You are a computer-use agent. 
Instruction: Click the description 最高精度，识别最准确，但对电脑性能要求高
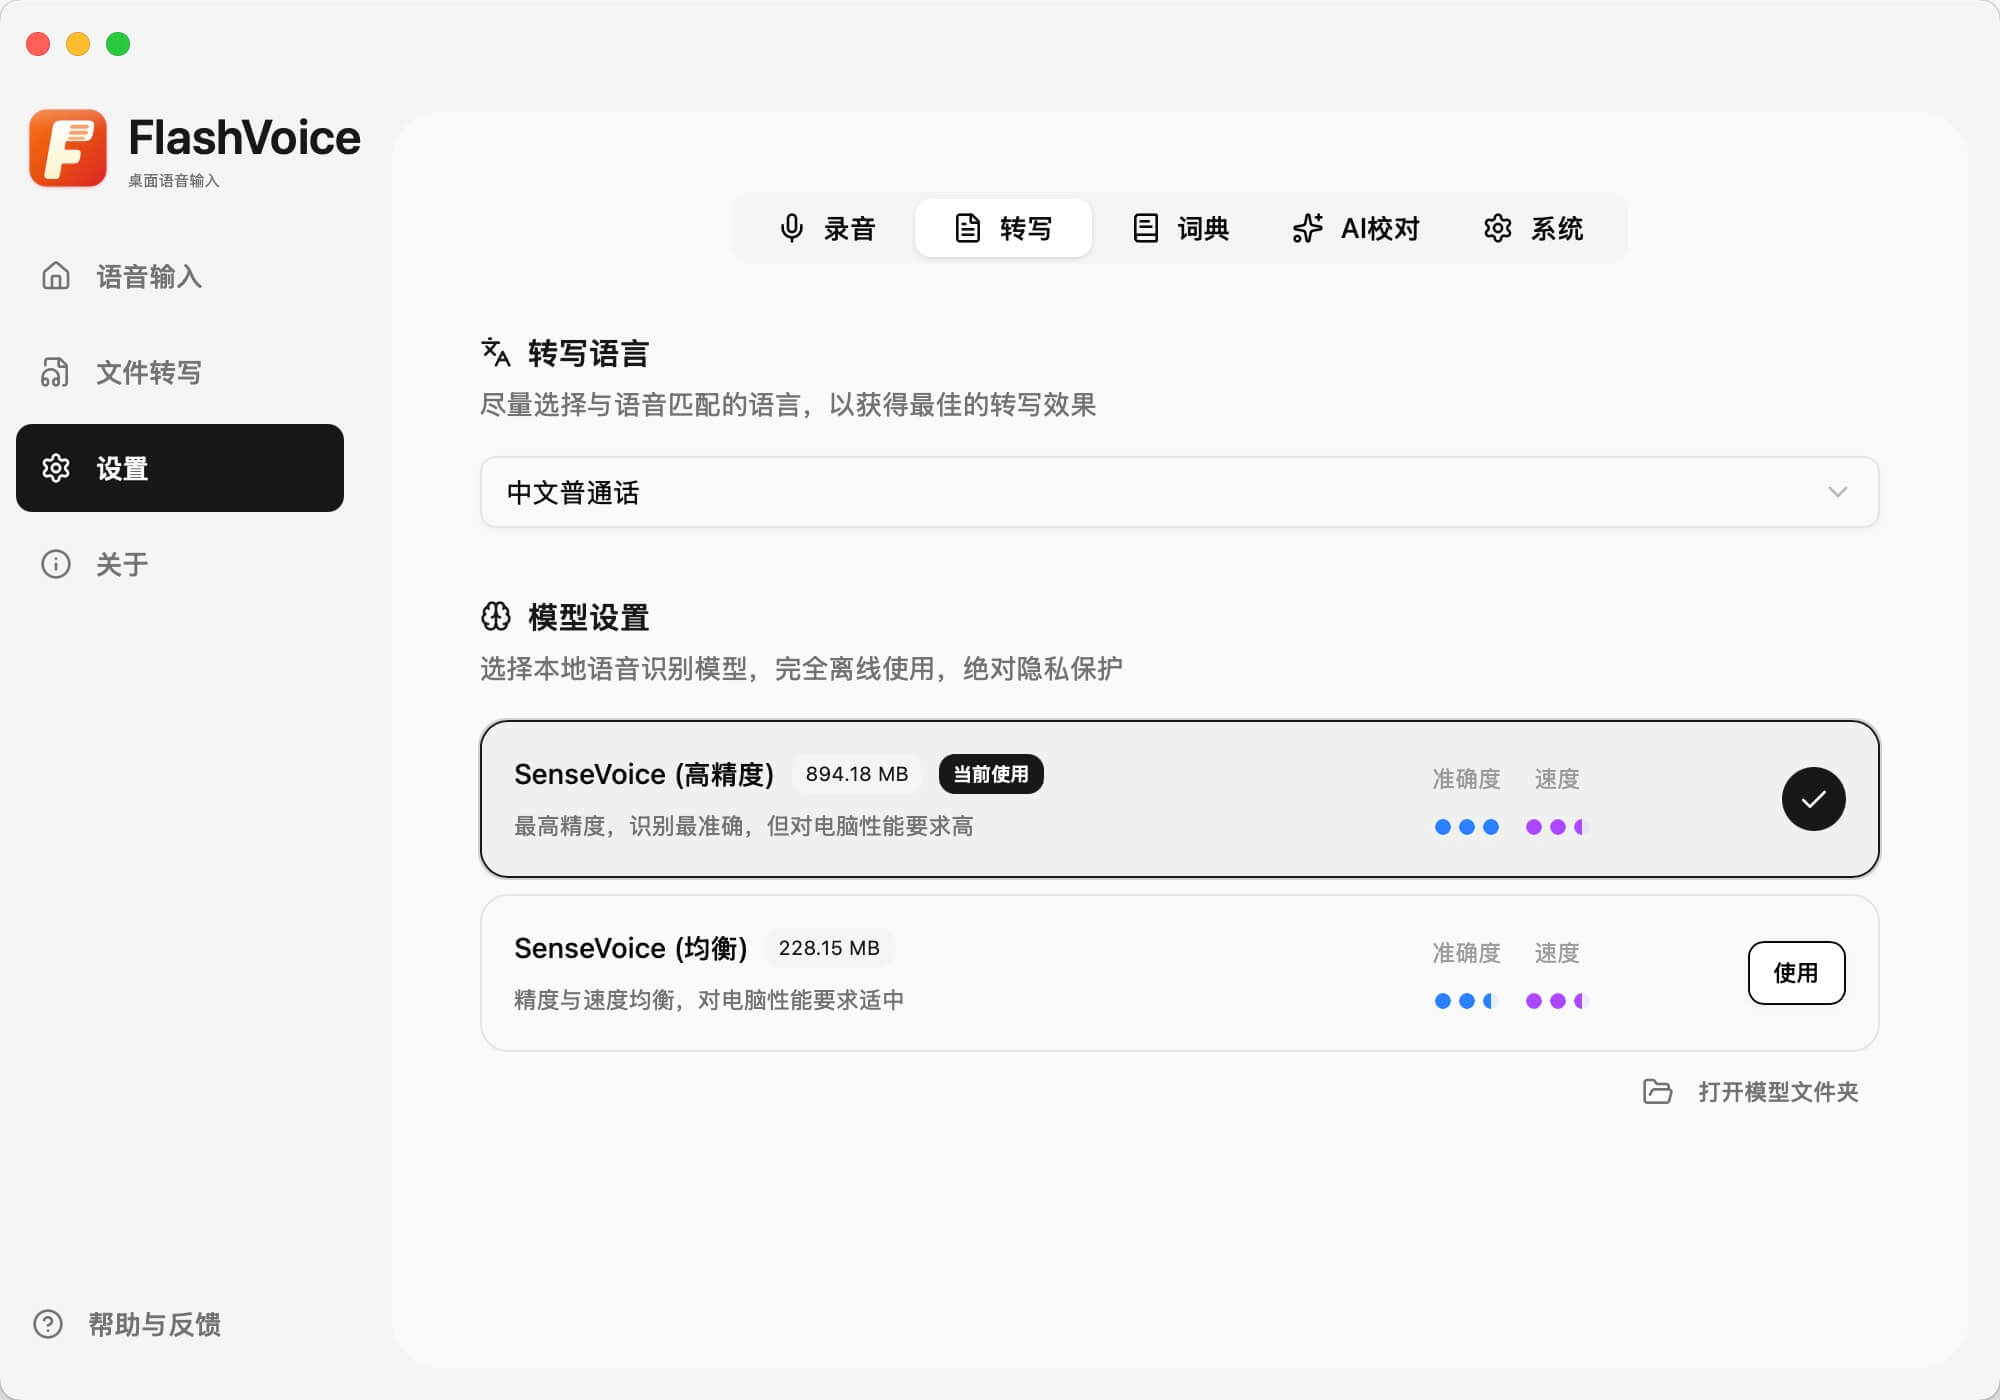pyautogui.click(x=743, y=826)
